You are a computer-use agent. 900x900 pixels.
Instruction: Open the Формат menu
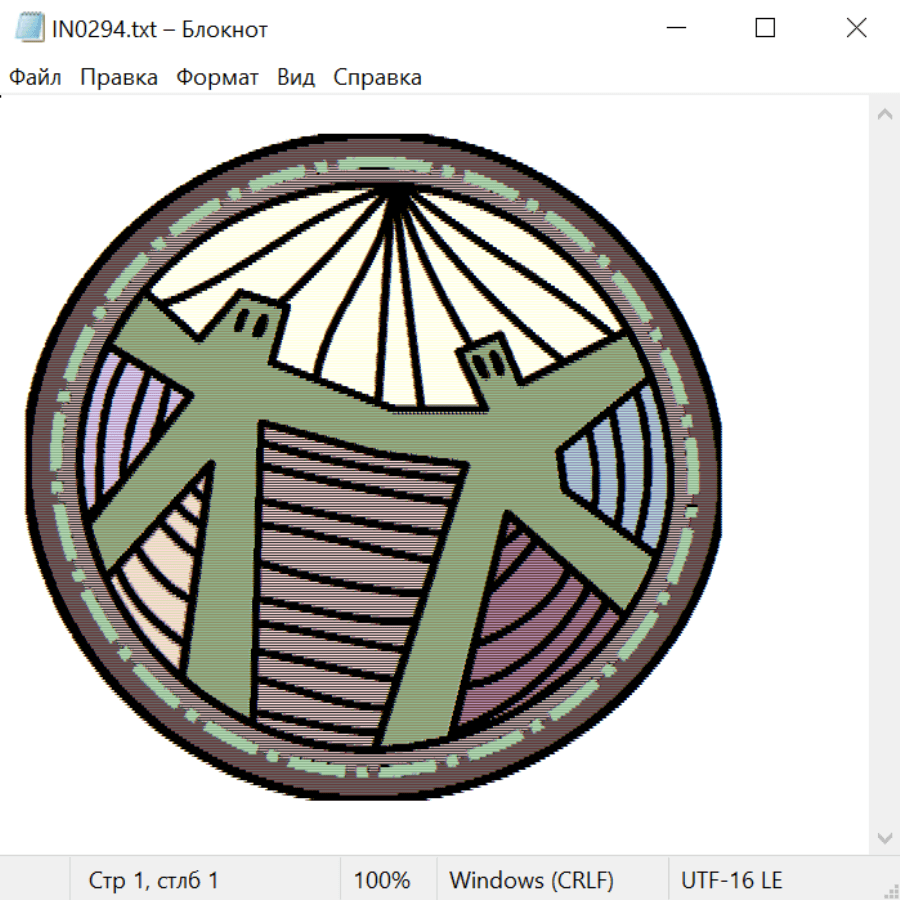217,78
